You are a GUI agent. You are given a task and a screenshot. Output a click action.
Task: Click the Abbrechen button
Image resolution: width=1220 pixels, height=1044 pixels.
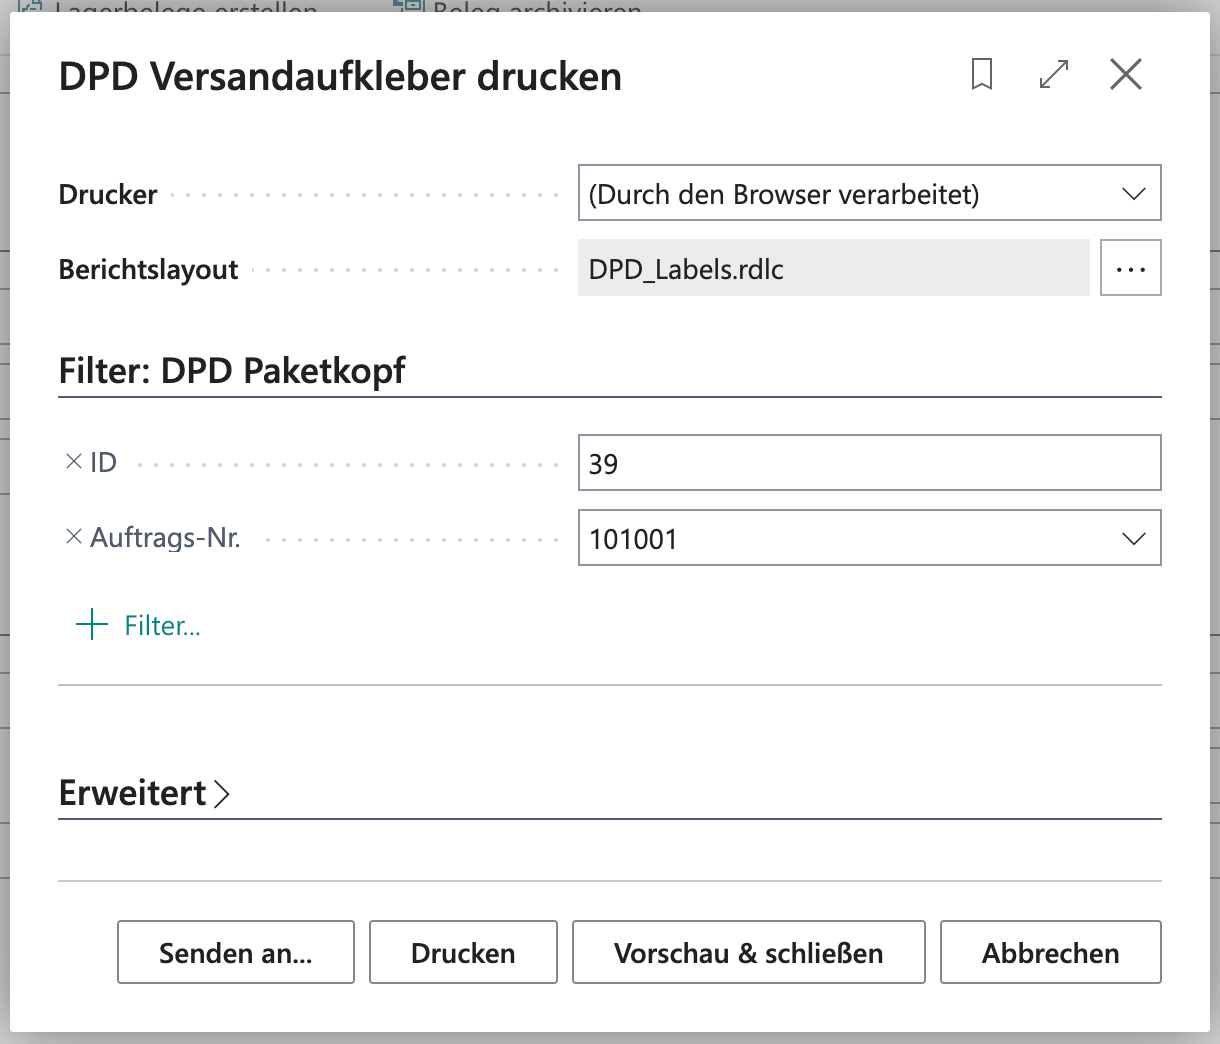click(1051, 952)
